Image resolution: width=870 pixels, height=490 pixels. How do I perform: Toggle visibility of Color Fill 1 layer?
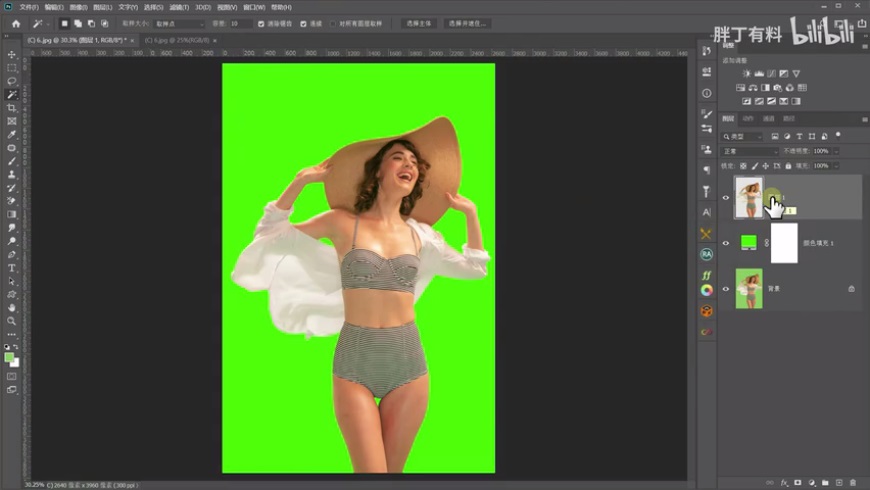tap(726, 243)
